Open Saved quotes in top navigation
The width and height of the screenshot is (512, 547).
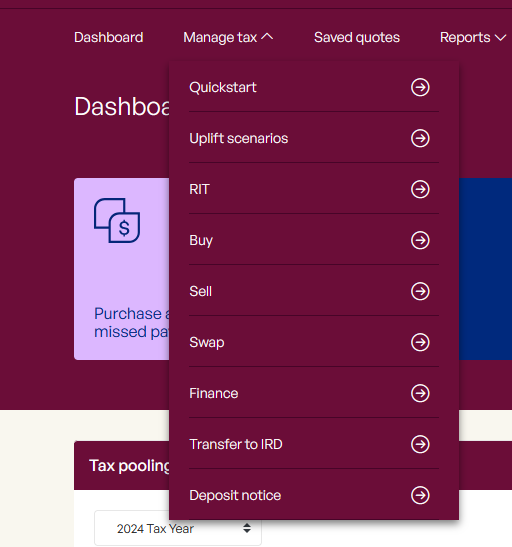click(357, 37)
